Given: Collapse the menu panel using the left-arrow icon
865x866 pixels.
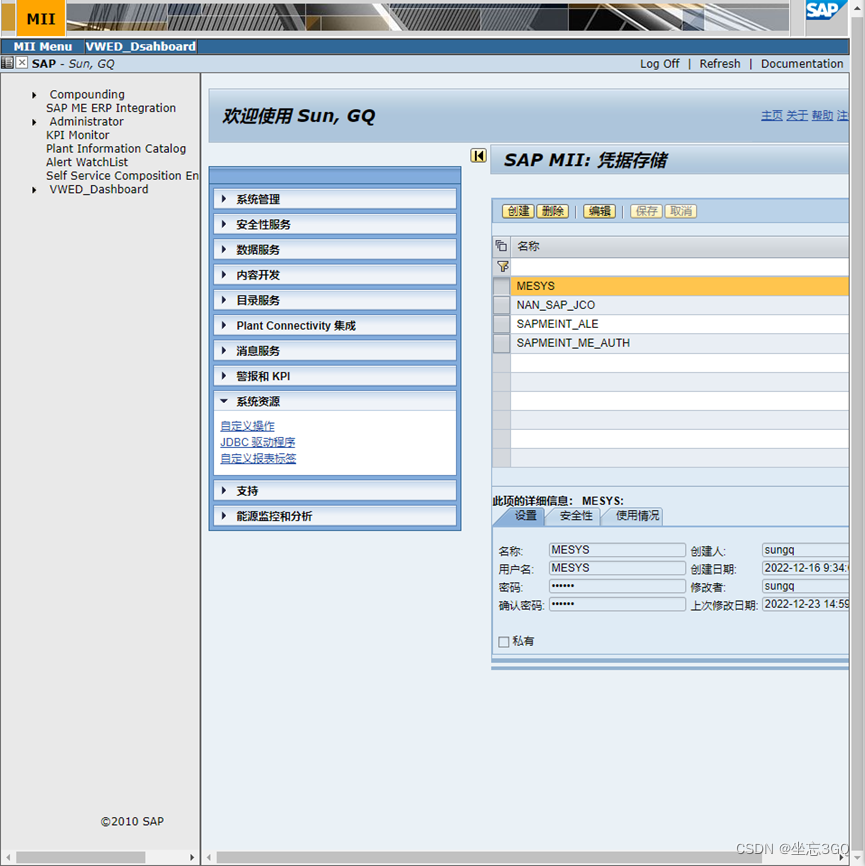Looking at the screenshot, I should tap(478, 156).
